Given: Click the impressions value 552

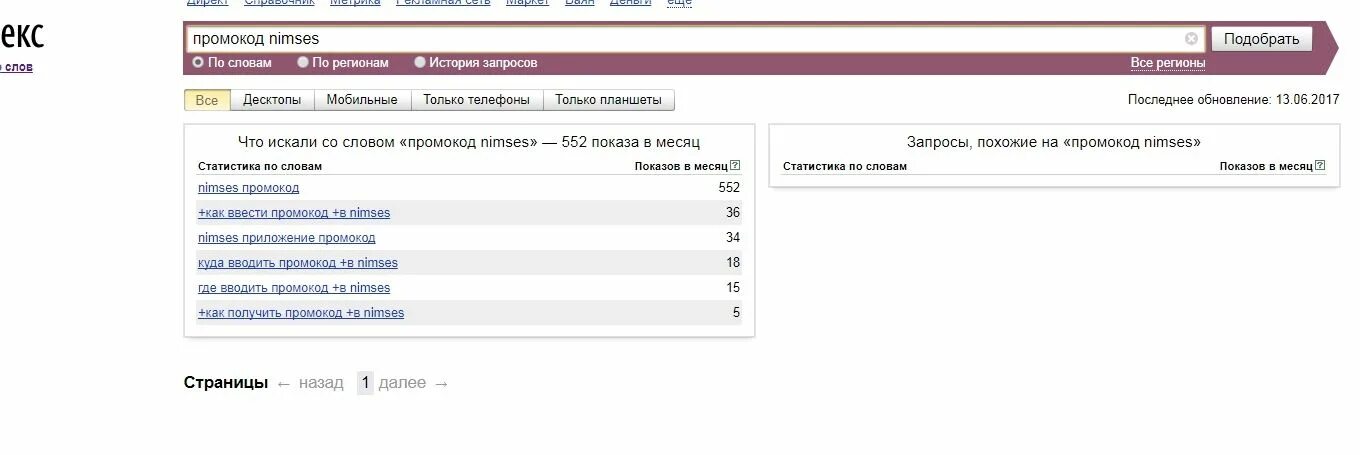Looking at the screenshot, I should point(729,188).
